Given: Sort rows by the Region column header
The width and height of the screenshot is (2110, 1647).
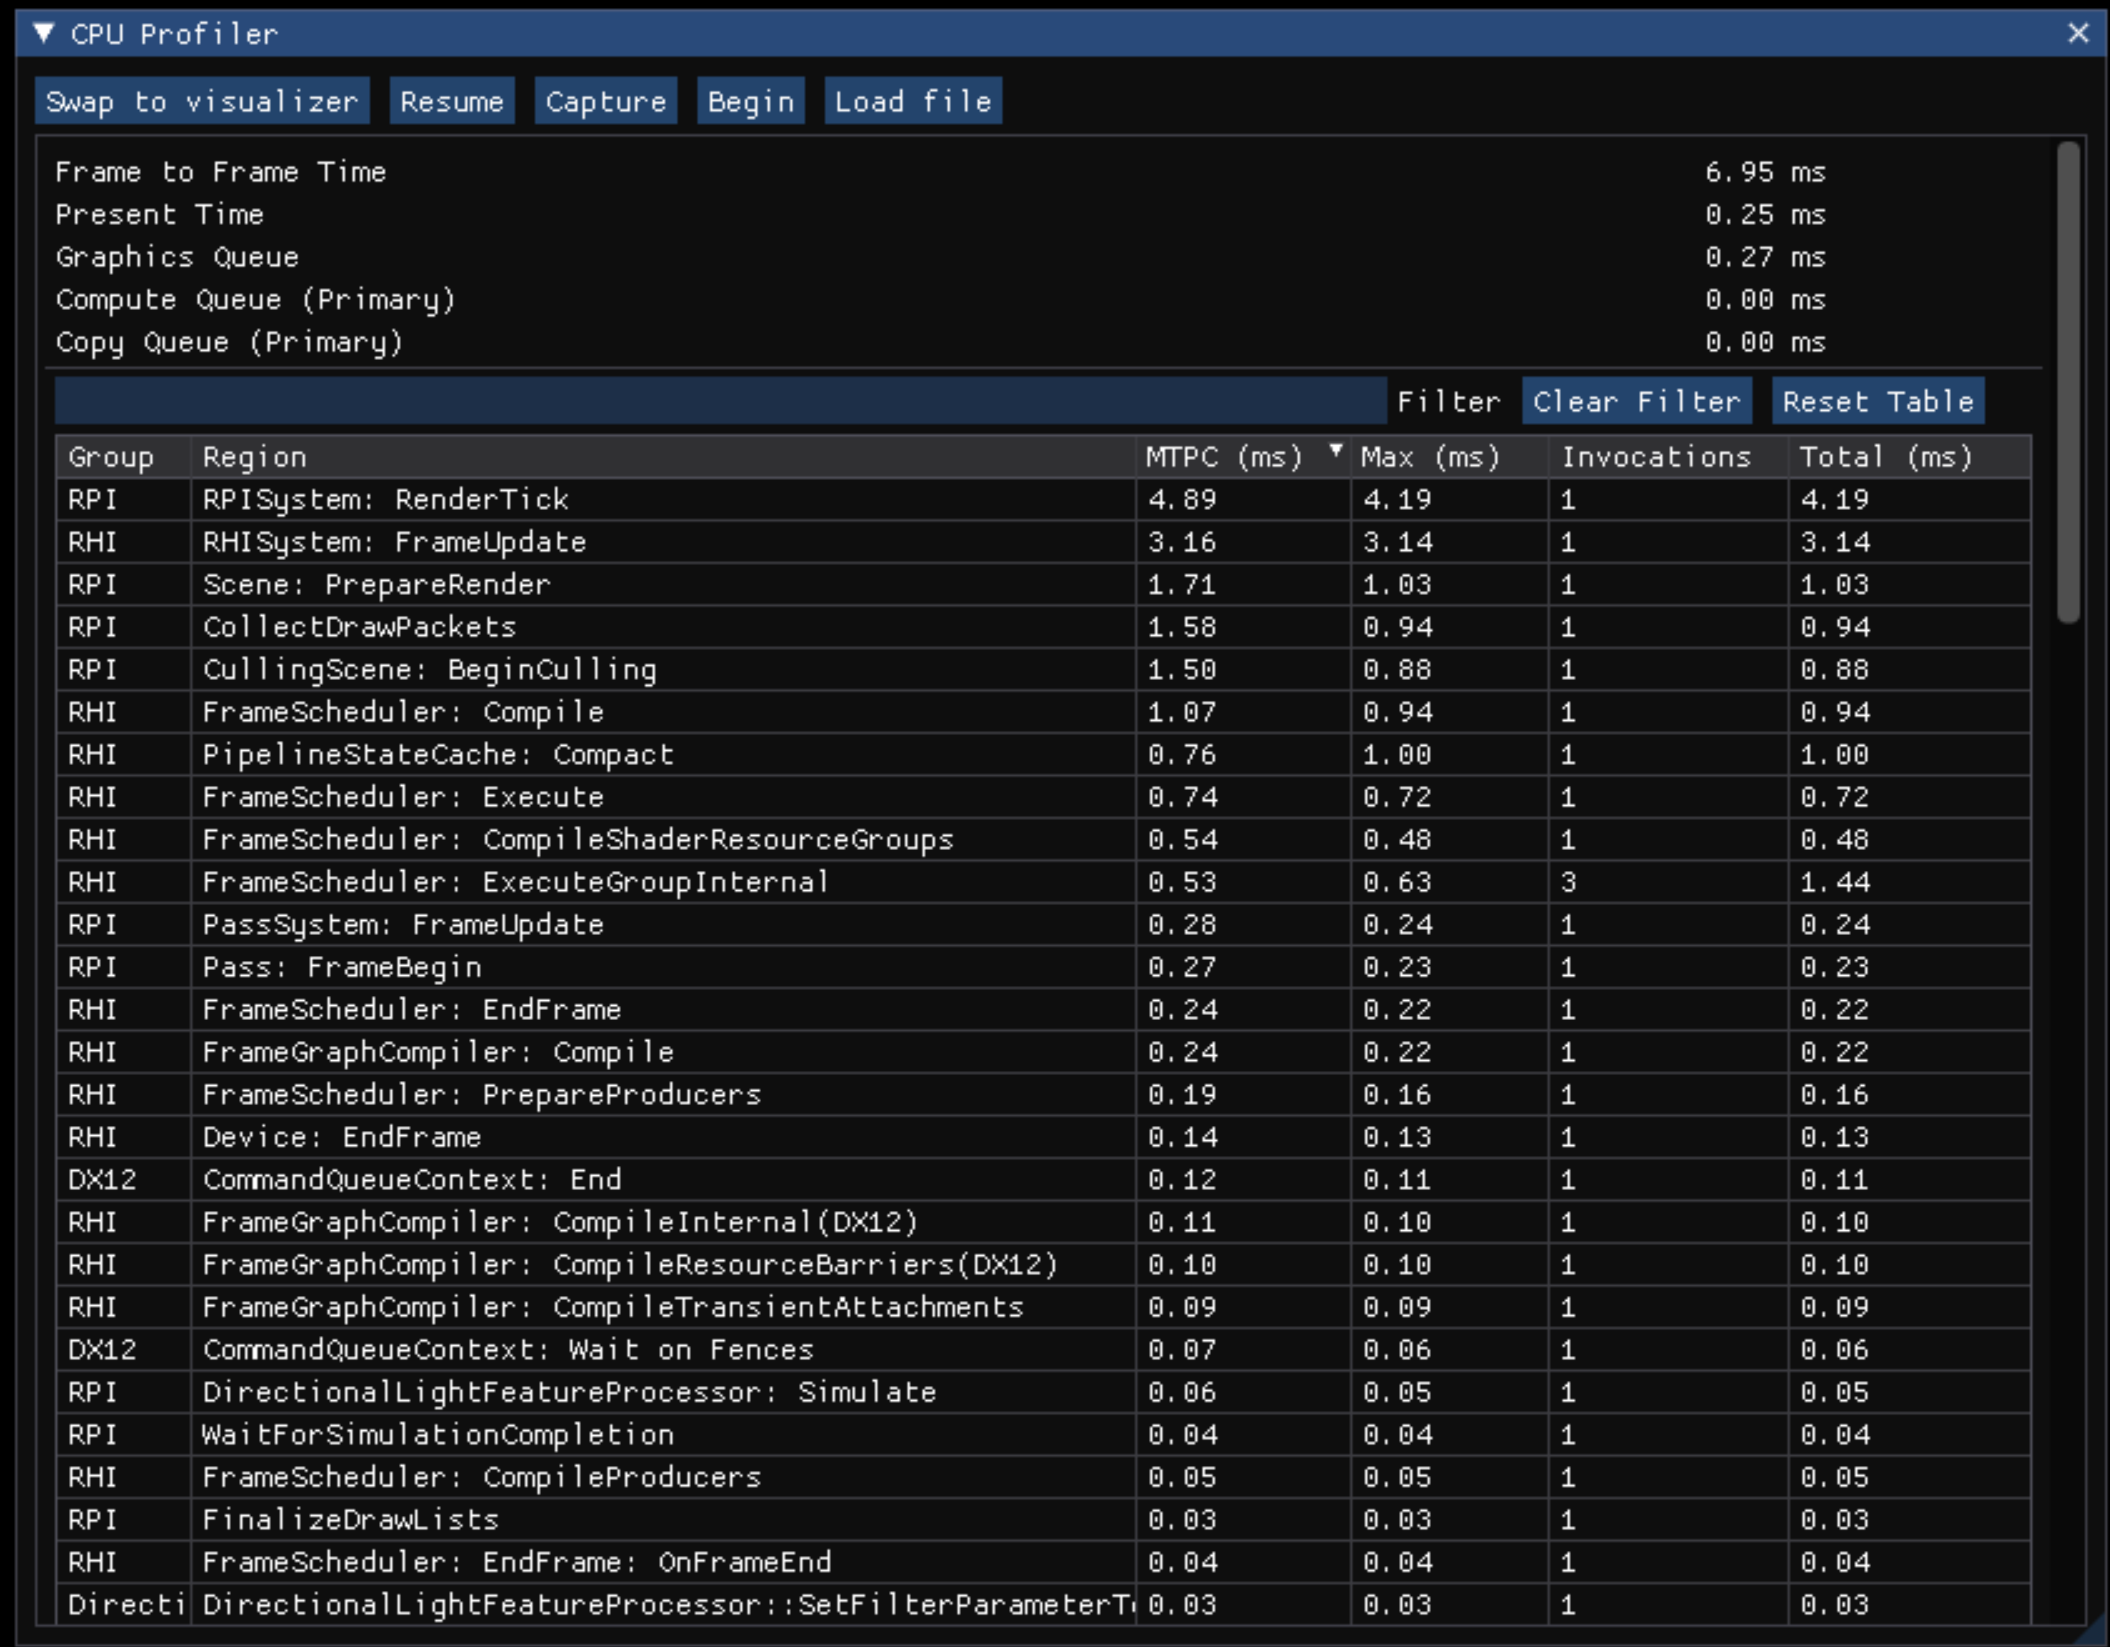Looking at the screenshot, I should click(254, 457).
